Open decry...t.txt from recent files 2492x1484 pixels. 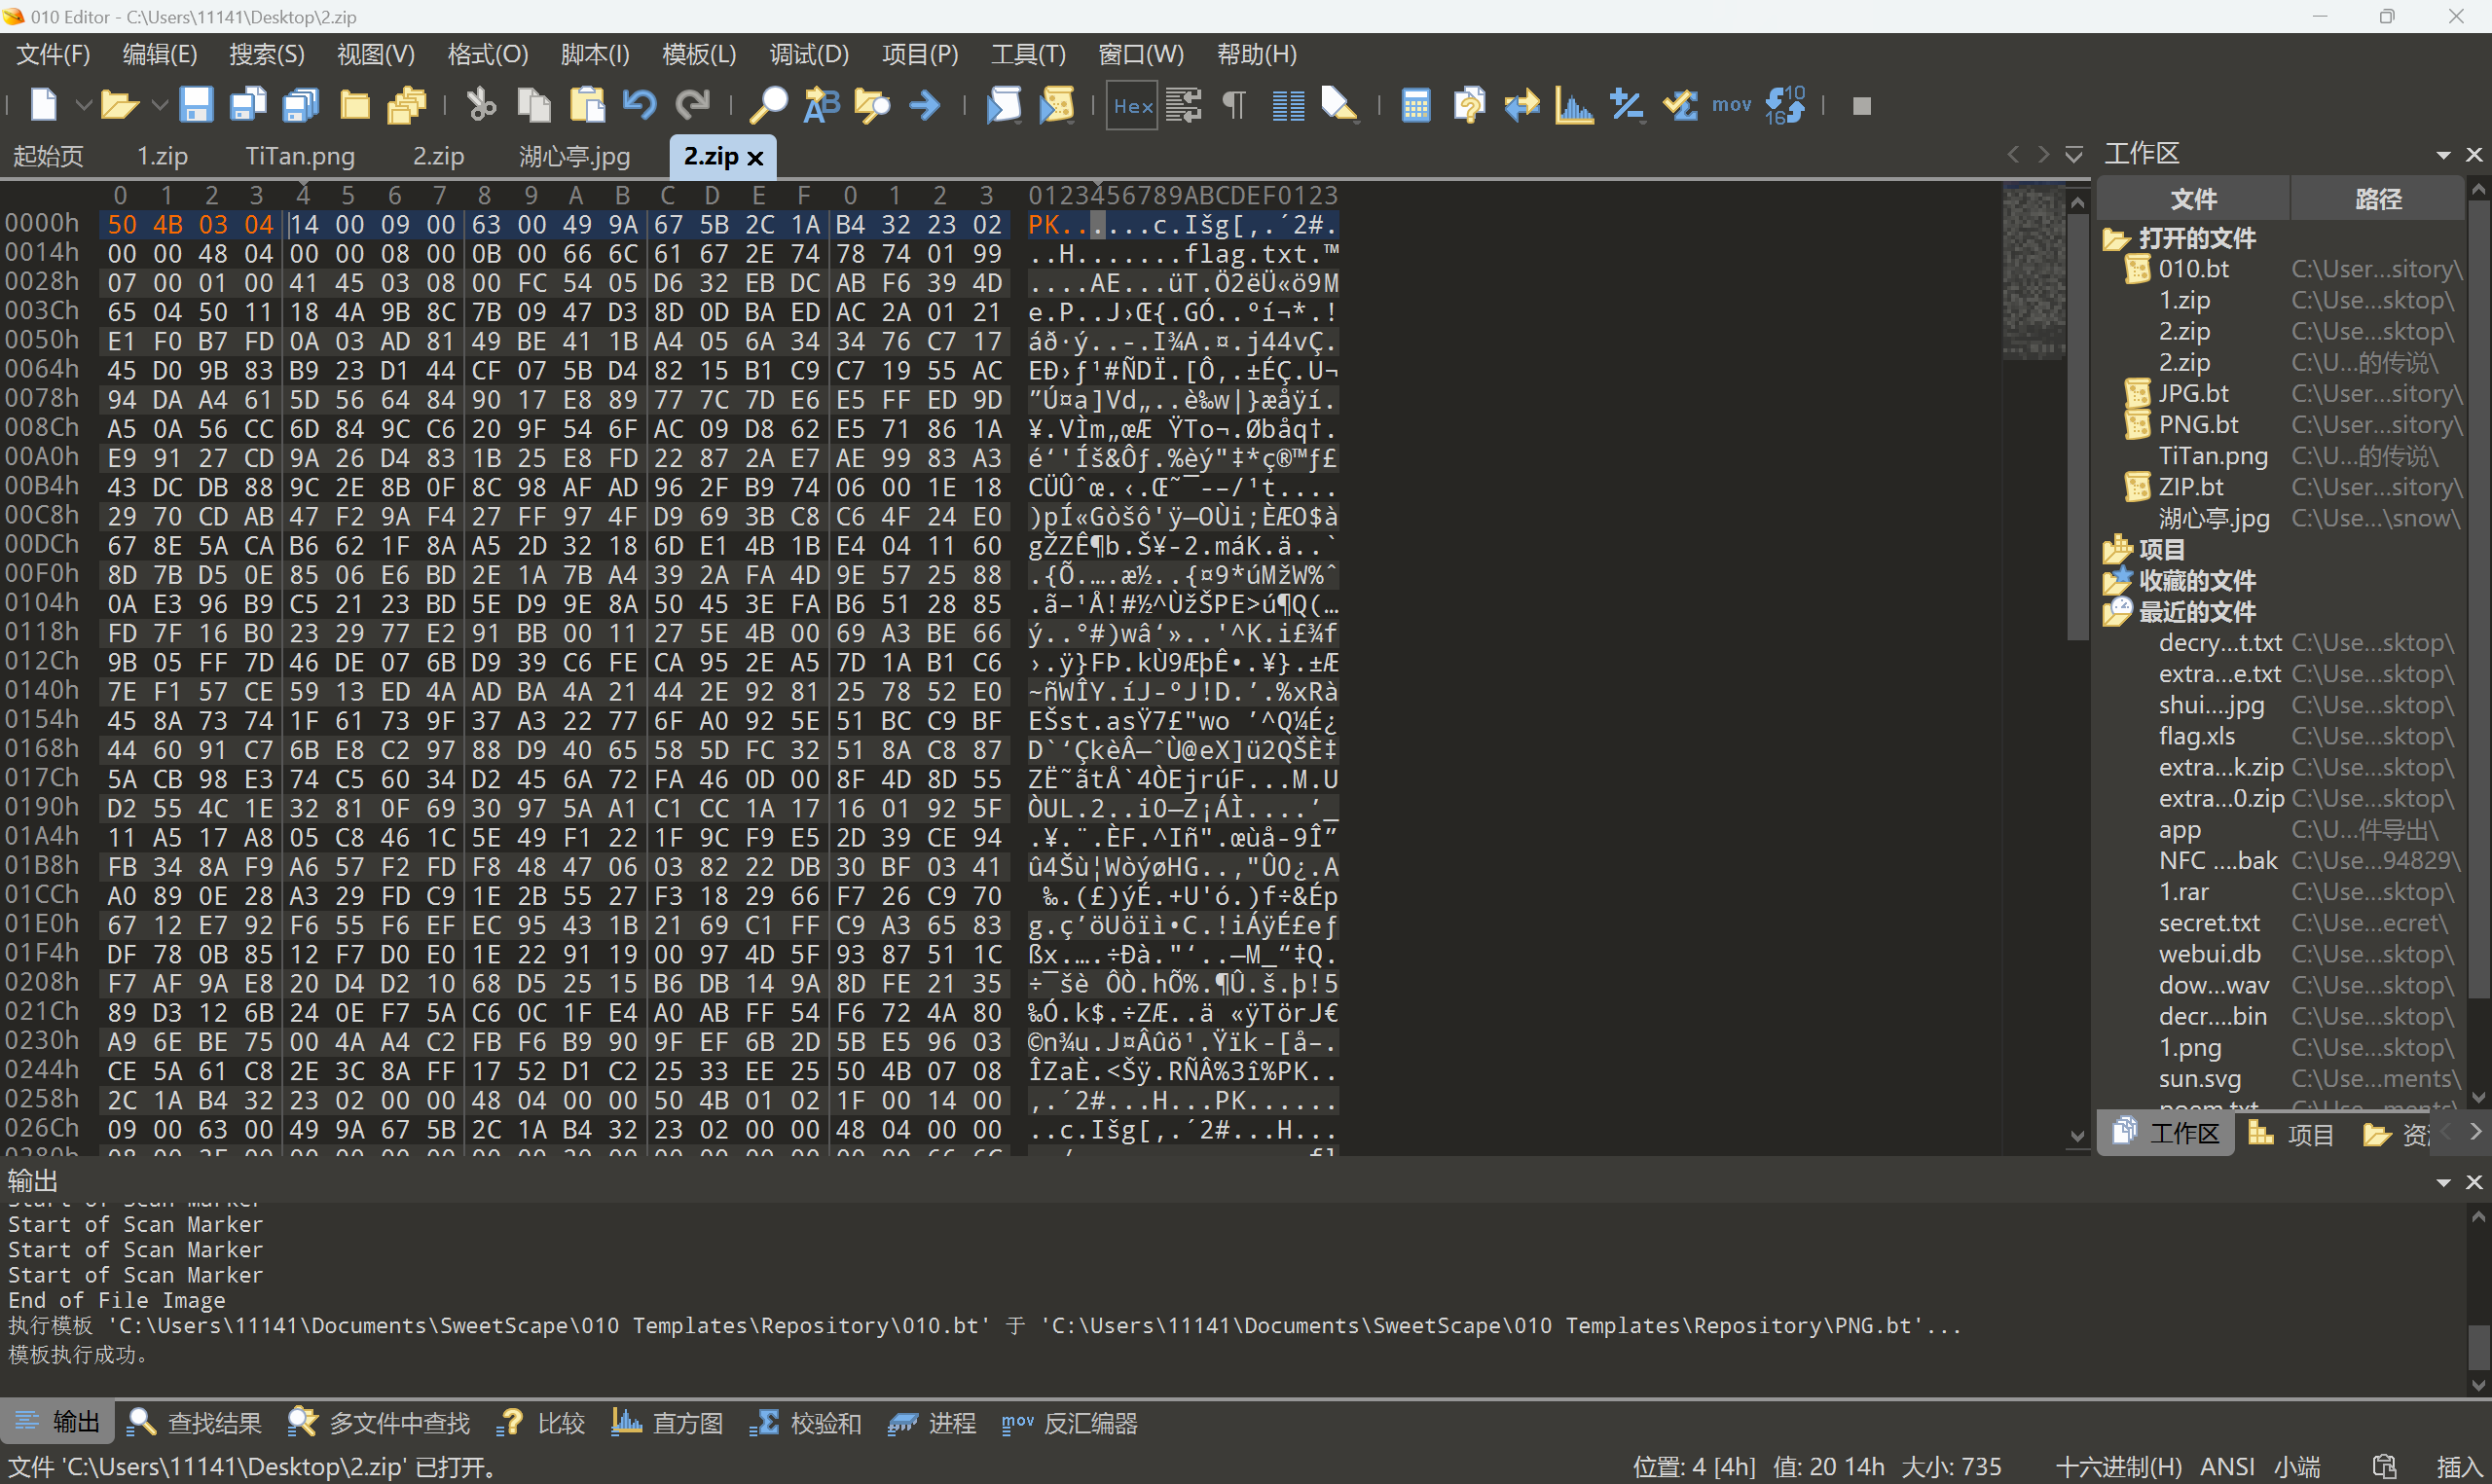(x=2219, y=643)
